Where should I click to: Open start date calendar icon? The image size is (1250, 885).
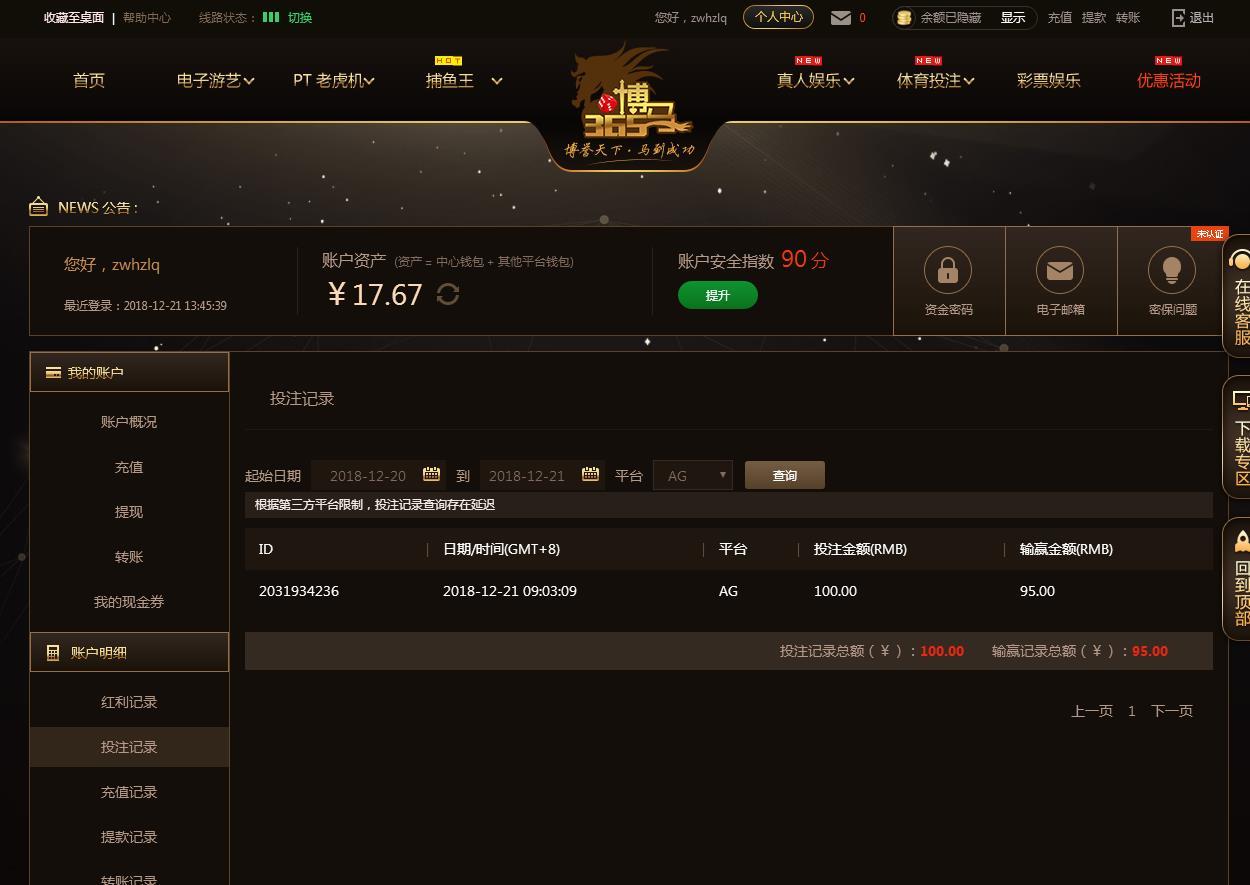tap(431, 474)
